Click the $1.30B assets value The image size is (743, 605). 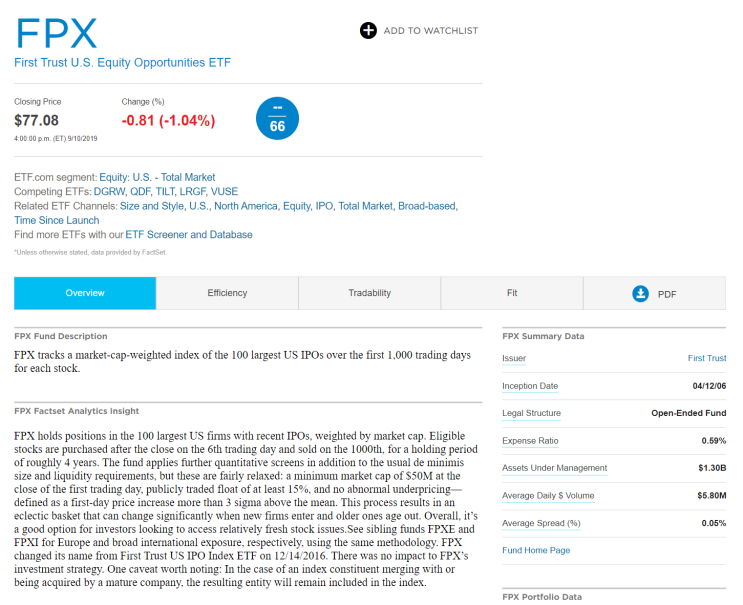pos(712,468)
